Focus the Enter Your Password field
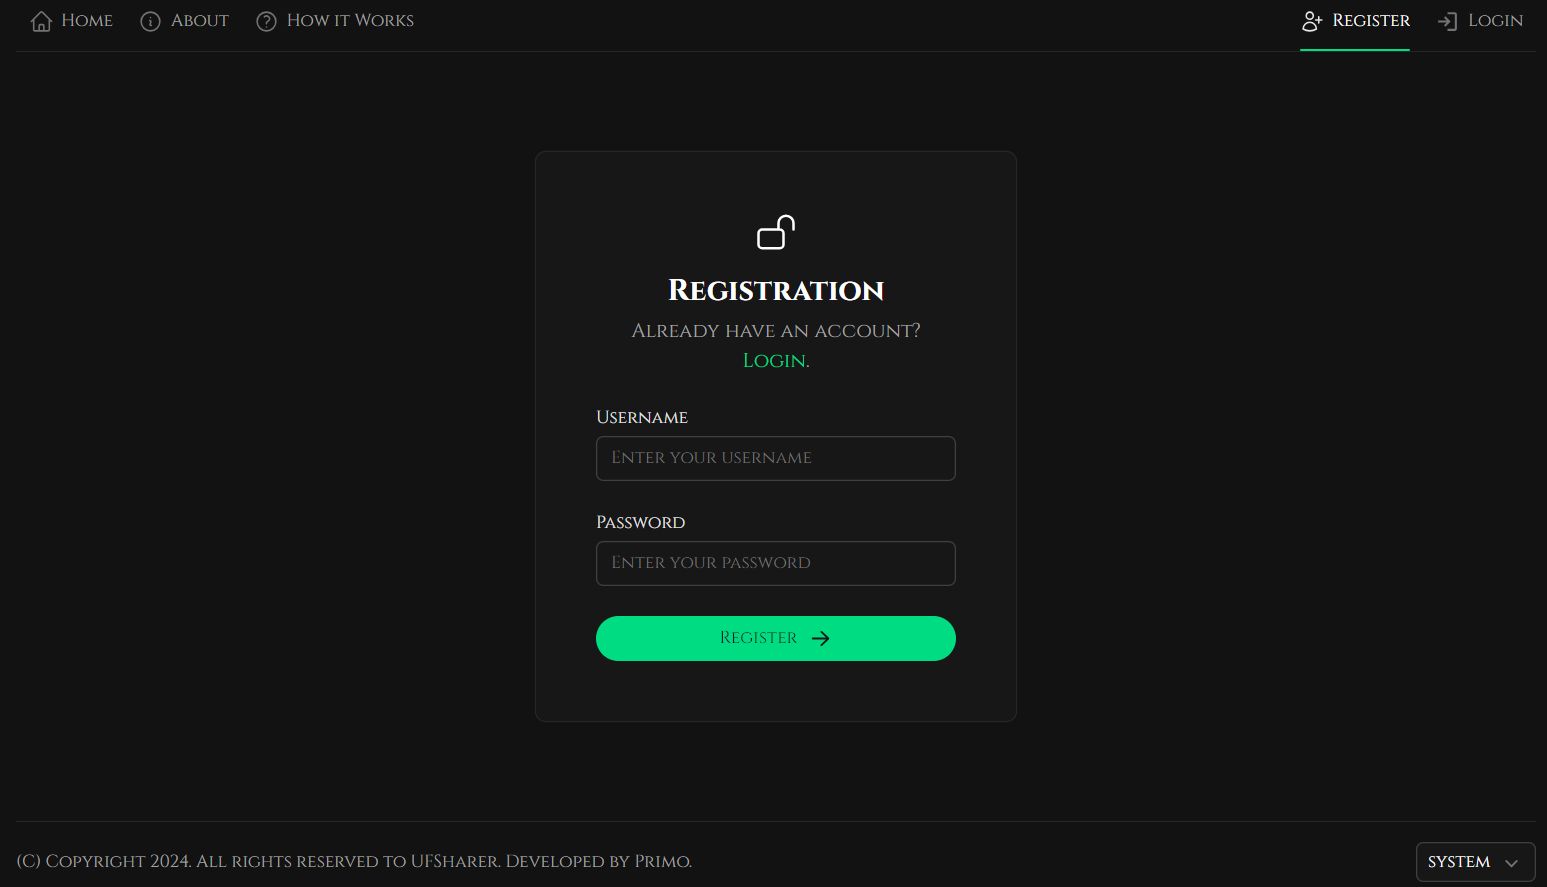Viewport: 1547px width, 887px height. tap(776, 563)
